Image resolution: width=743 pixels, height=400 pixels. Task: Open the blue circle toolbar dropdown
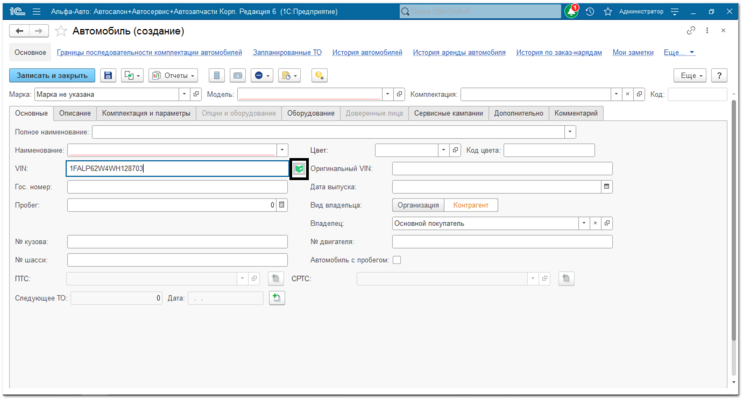coord(262,75)
